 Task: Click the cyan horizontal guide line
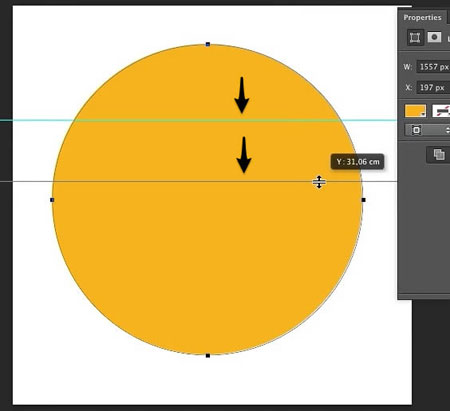(x=198, y=120)
